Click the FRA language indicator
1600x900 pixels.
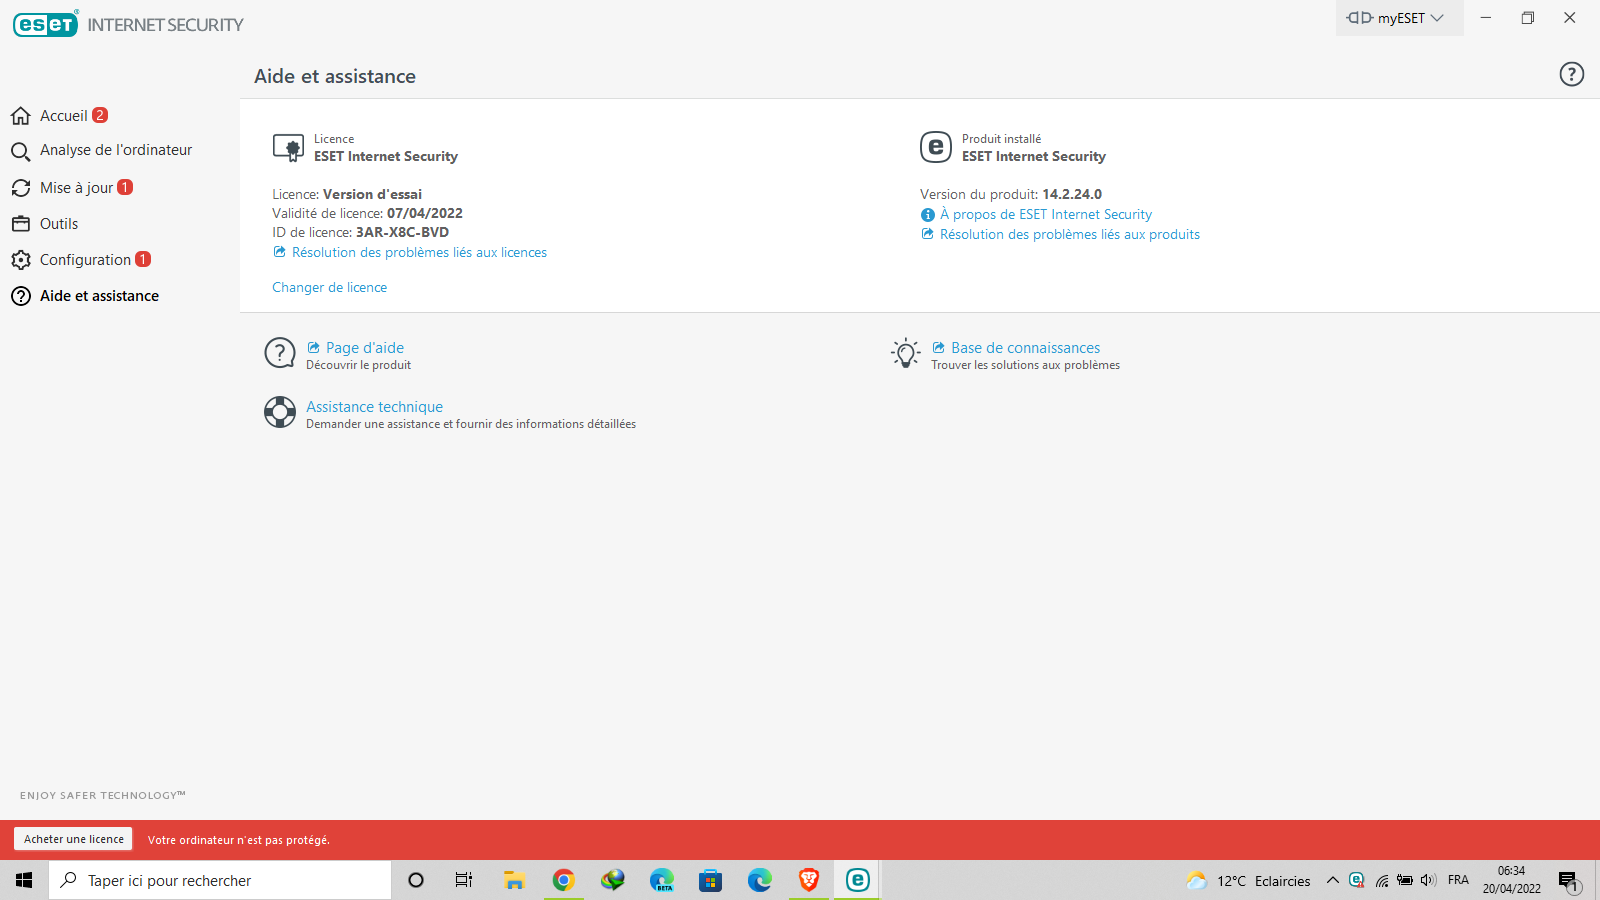[1458, 880]
